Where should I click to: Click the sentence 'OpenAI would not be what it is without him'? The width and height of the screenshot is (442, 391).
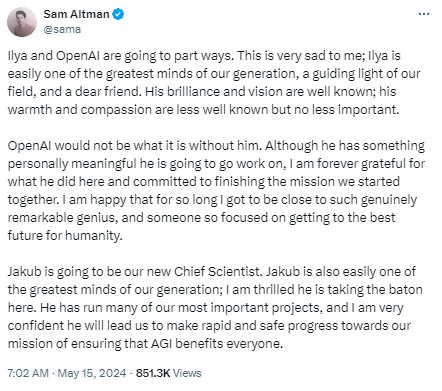(x=135, y=146)
